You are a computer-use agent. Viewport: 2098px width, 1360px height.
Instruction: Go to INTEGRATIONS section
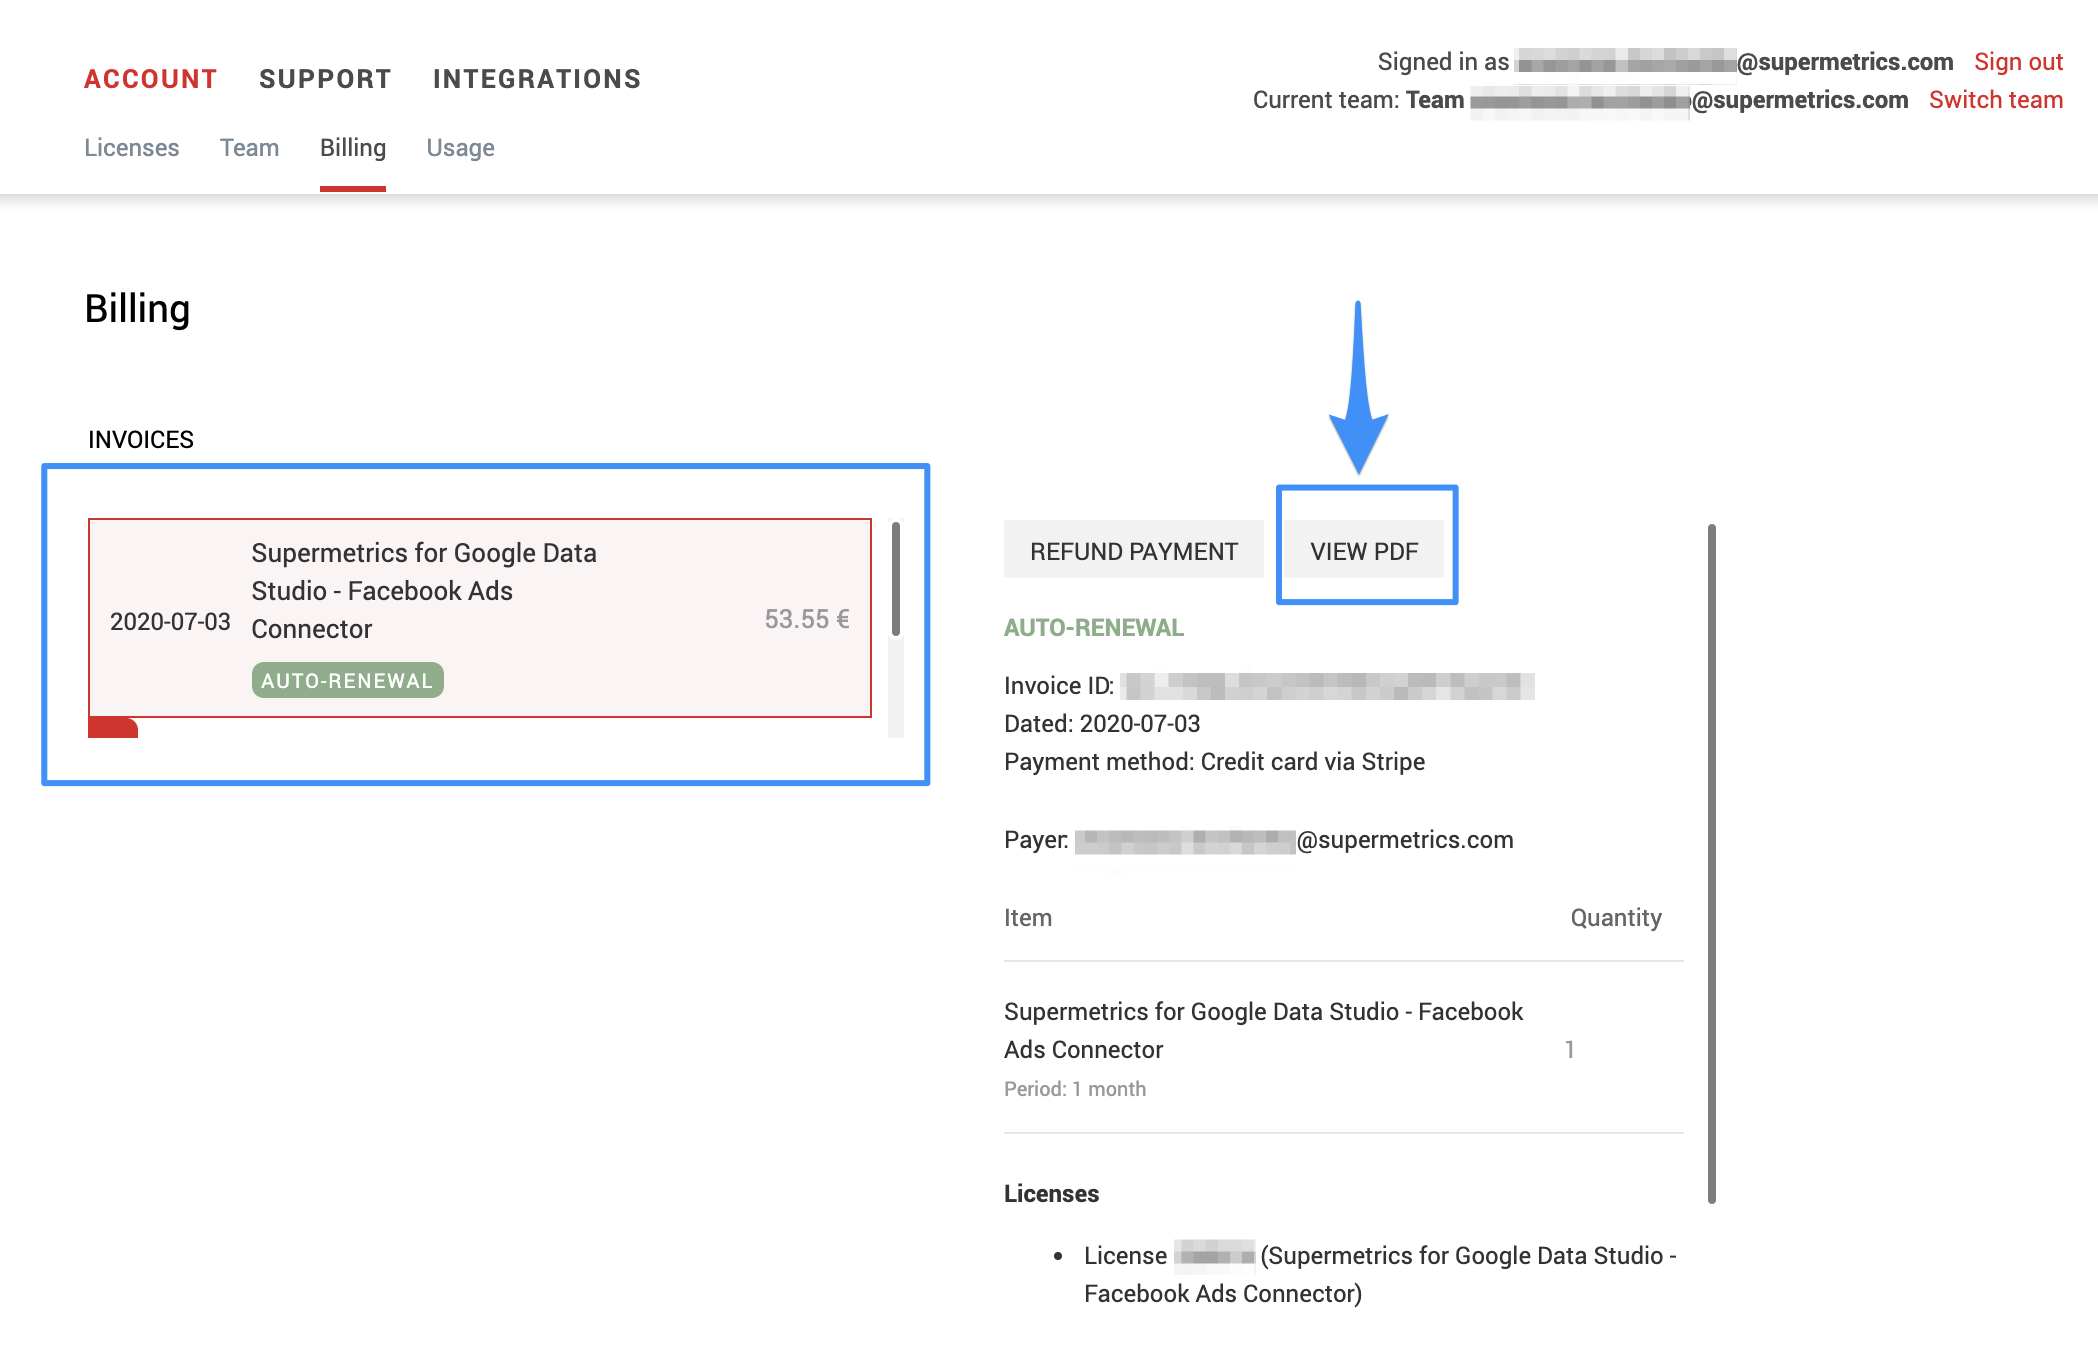(537, 79)
